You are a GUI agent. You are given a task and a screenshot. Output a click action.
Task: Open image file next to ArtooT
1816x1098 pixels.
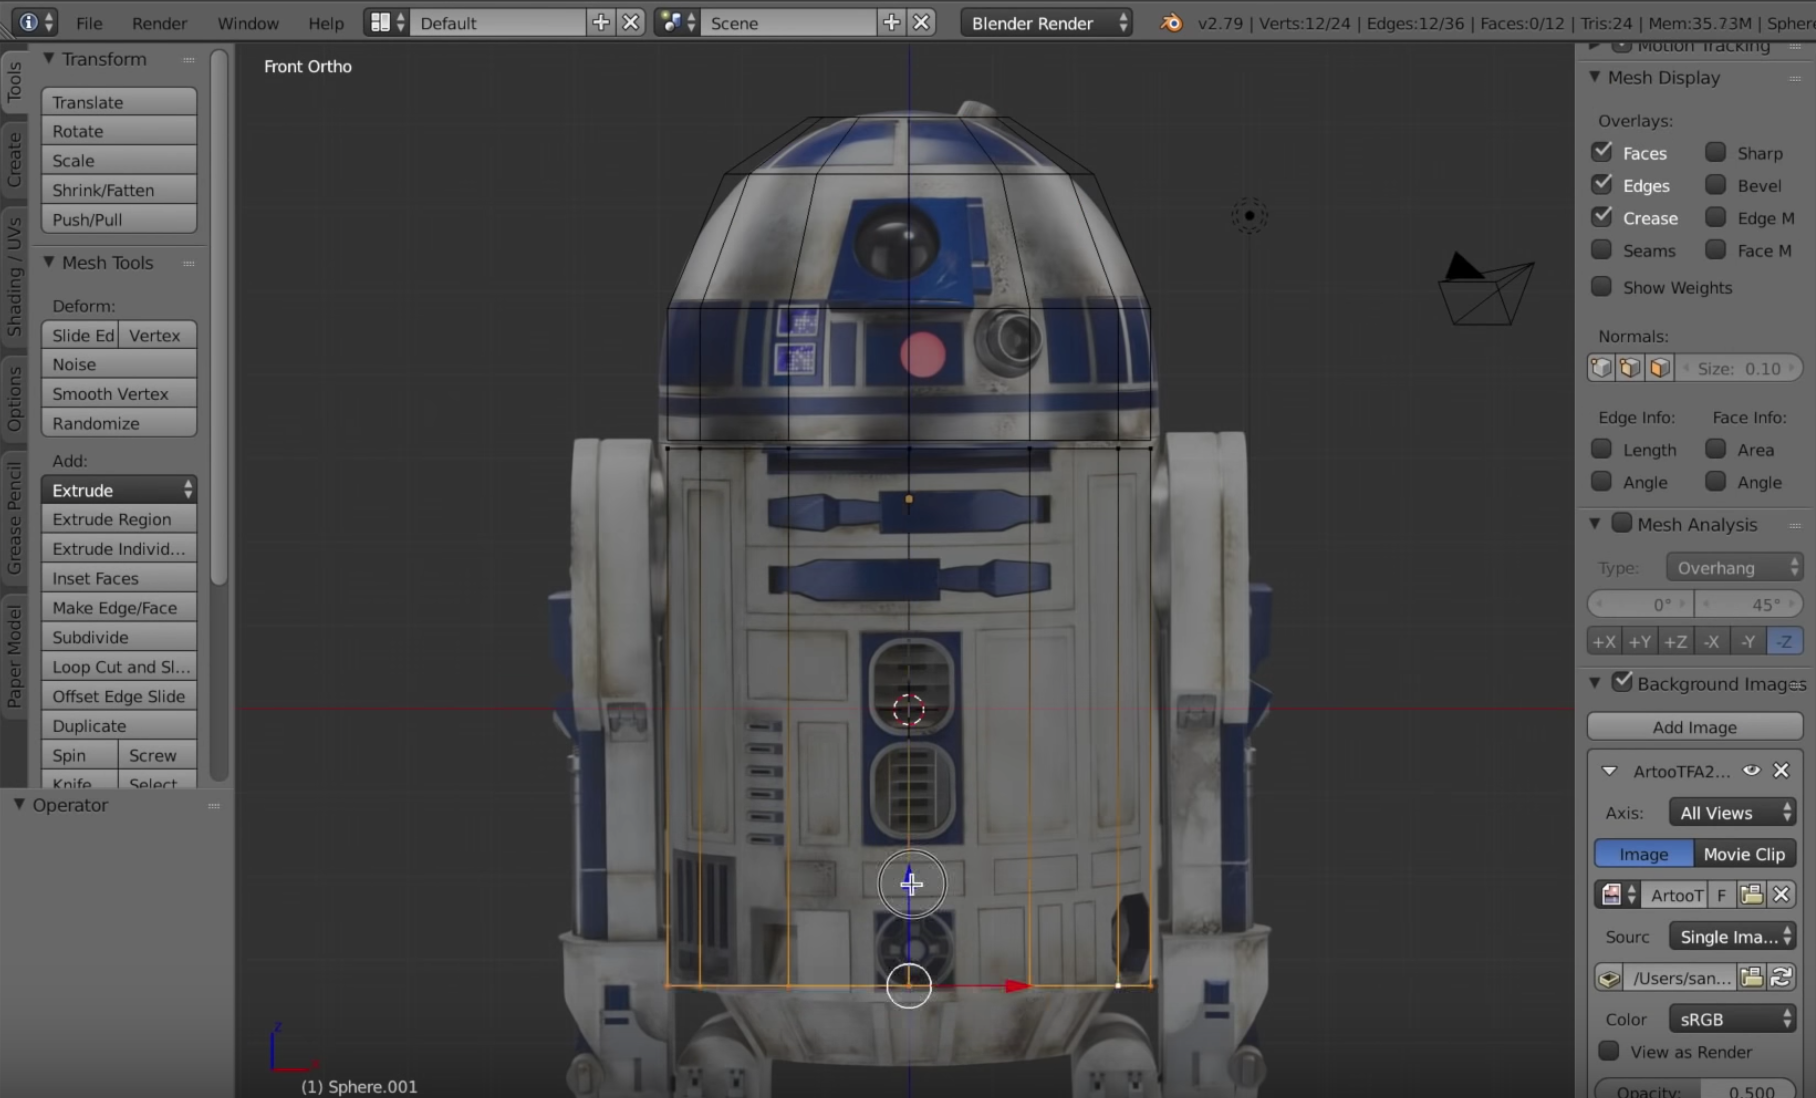coord(1751,895)
